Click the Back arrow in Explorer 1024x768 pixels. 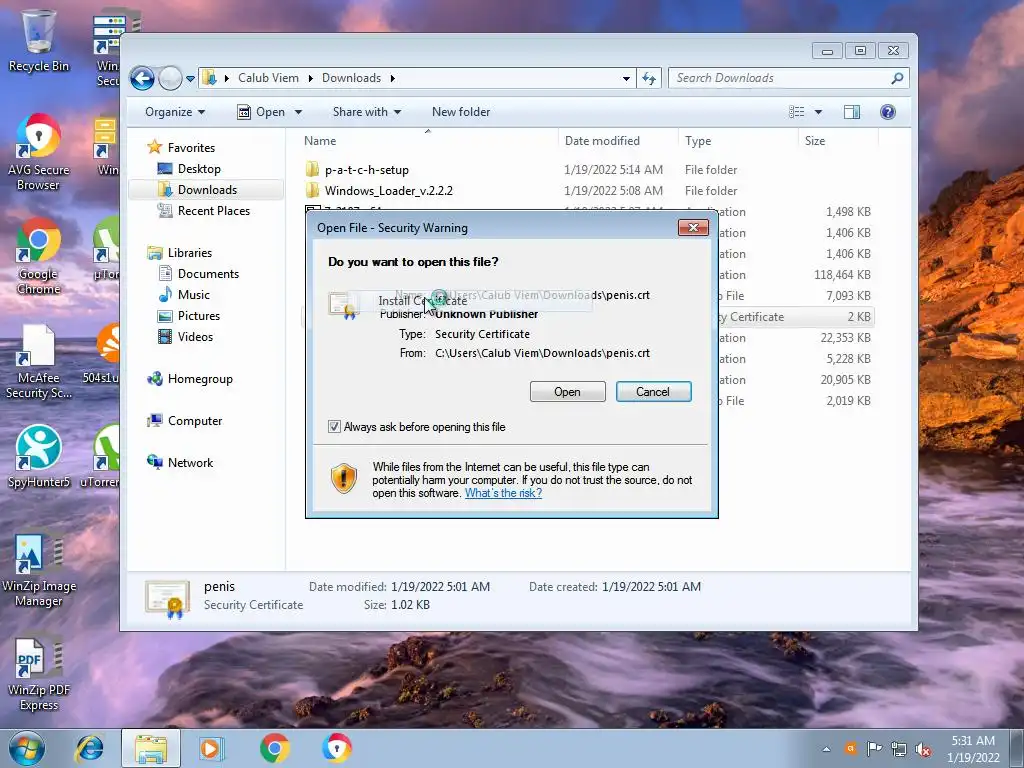pyautogui.click(x=142, y=78)
